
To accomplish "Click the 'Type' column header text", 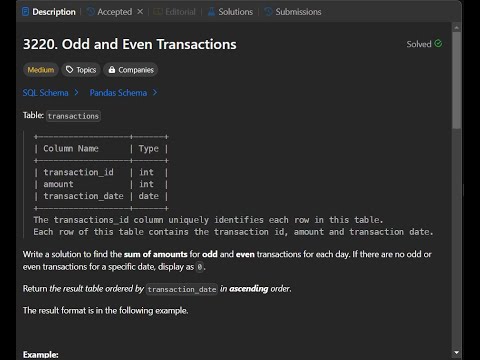I will pyautogui.click(x=148, y=149).
